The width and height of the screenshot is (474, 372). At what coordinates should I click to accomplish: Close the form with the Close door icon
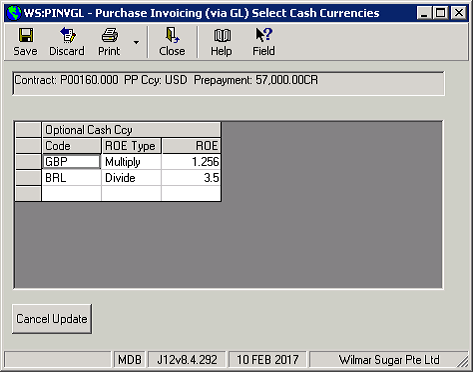pyautogui.click(x=172, y=35)
